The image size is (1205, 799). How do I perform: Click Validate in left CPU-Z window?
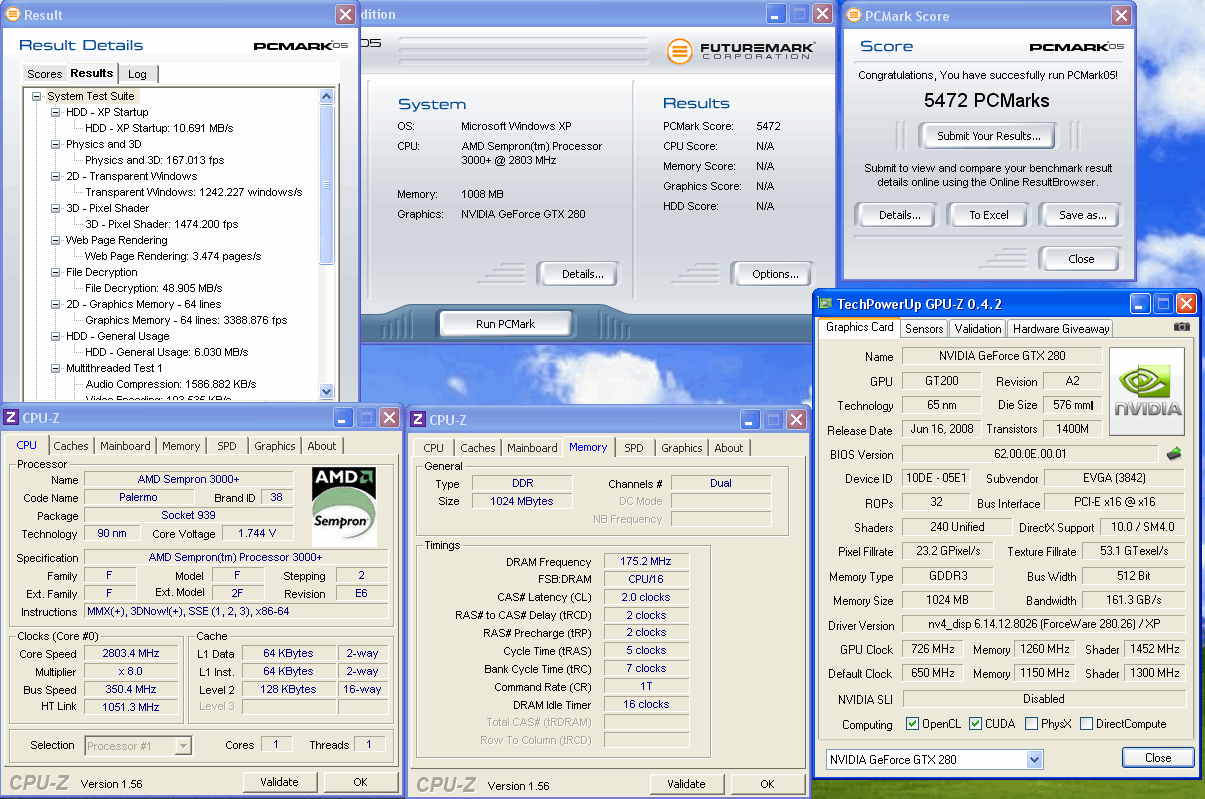pos(279,782)
